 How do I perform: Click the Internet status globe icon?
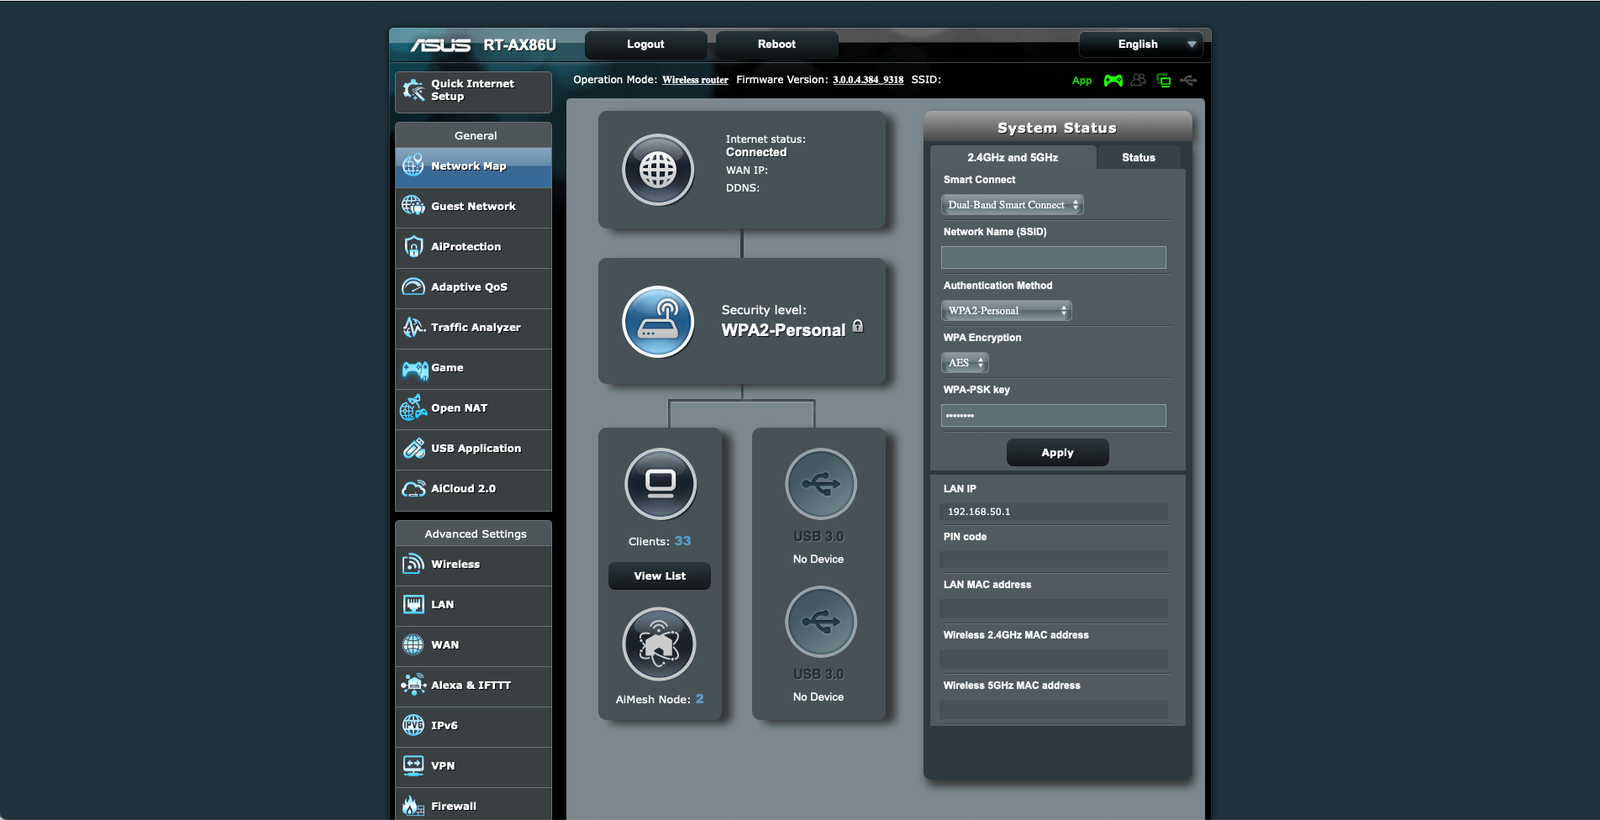(x=658, y=170)
